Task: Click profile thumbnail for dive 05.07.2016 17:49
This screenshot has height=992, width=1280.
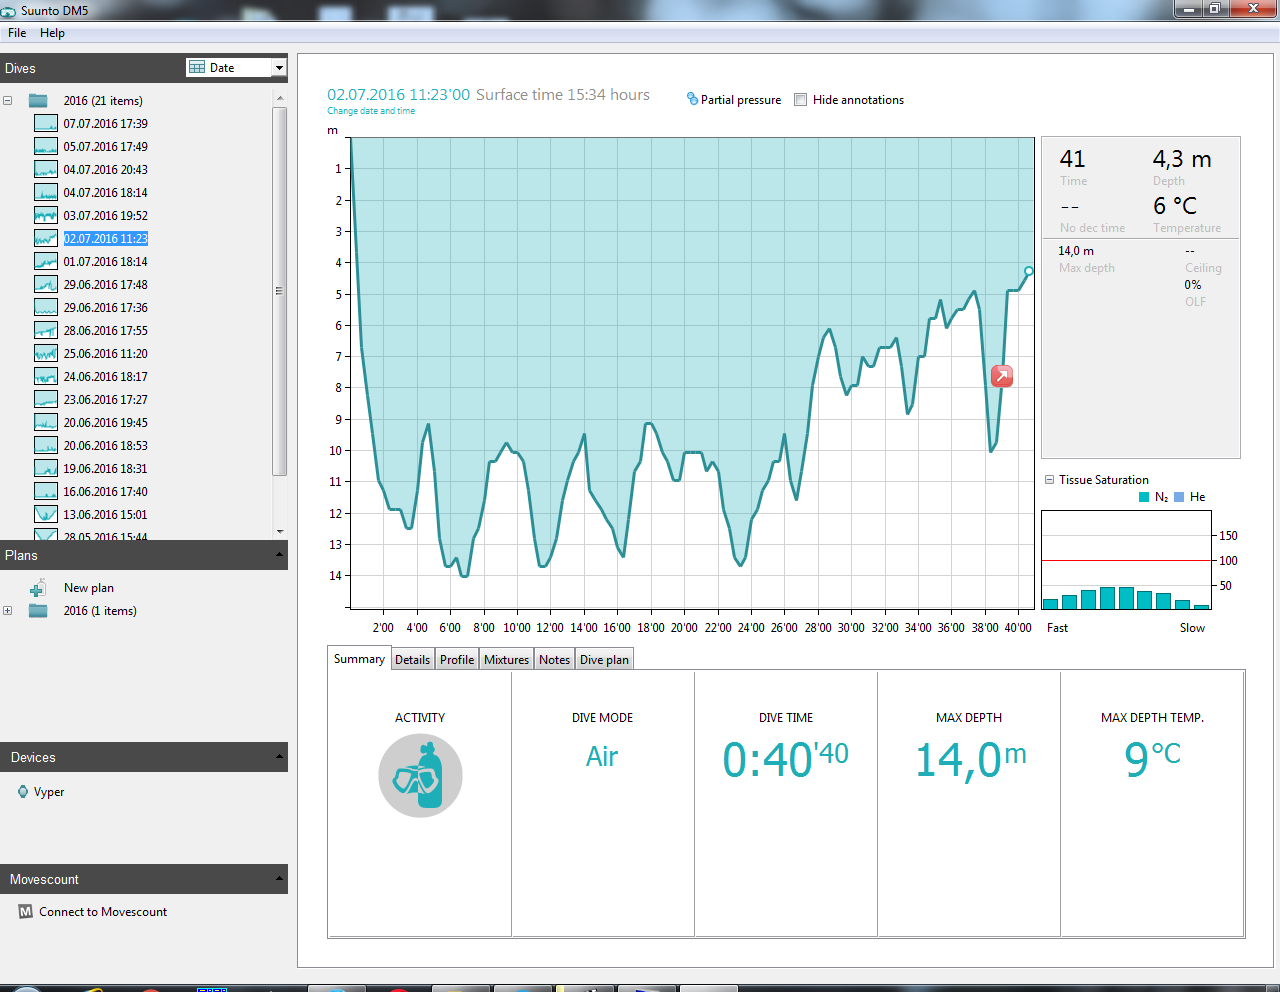Action: (46, 147)
